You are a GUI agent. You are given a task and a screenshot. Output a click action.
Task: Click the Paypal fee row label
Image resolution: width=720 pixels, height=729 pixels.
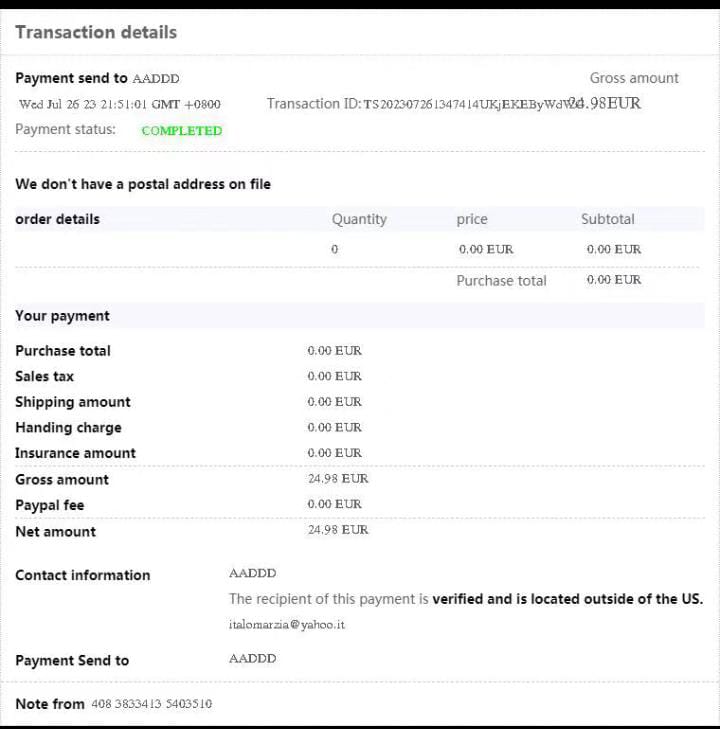tap(50, 505)
